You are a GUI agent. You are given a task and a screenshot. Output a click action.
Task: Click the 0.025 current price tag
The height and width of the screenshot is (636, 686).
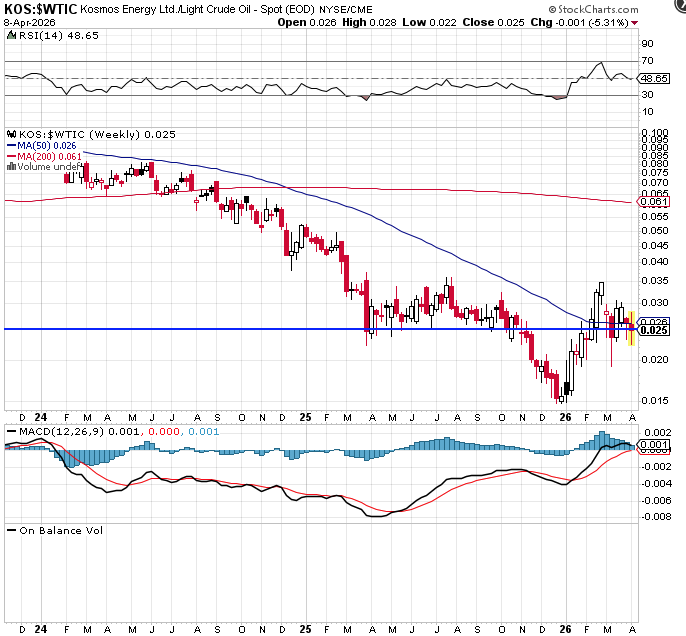653,331
